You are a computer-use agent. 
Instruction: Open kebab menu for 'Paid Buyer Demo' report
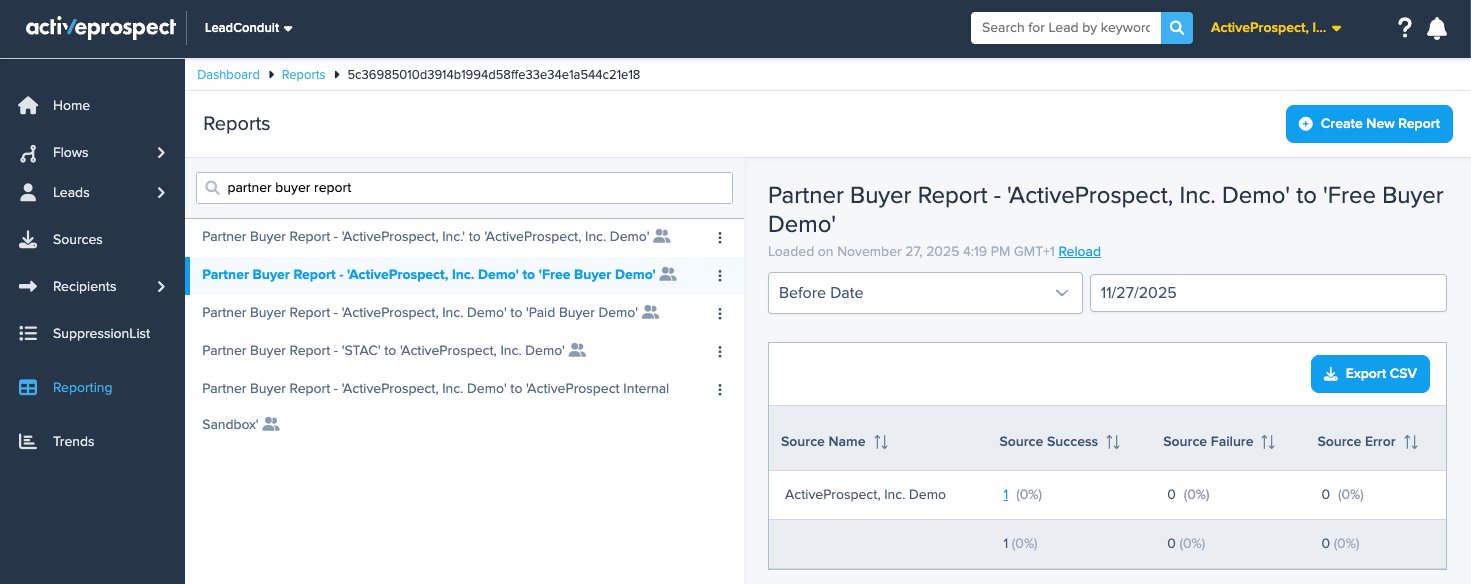click(720, 313)
